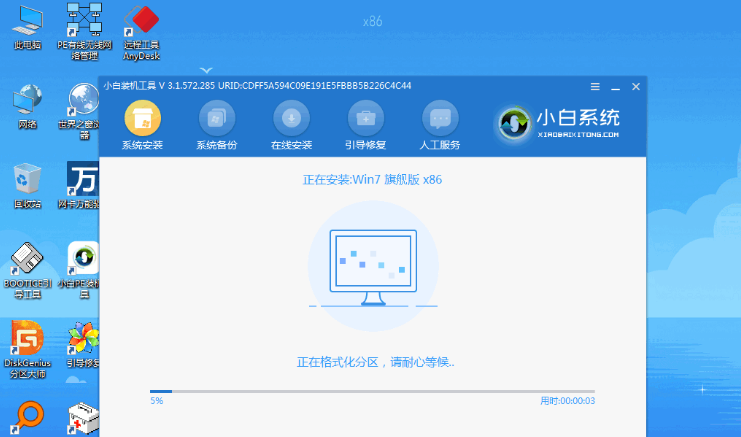Screen dimensions: 741x437
Task: Open the 网络 desktop icon
Action: click(27, 103)
